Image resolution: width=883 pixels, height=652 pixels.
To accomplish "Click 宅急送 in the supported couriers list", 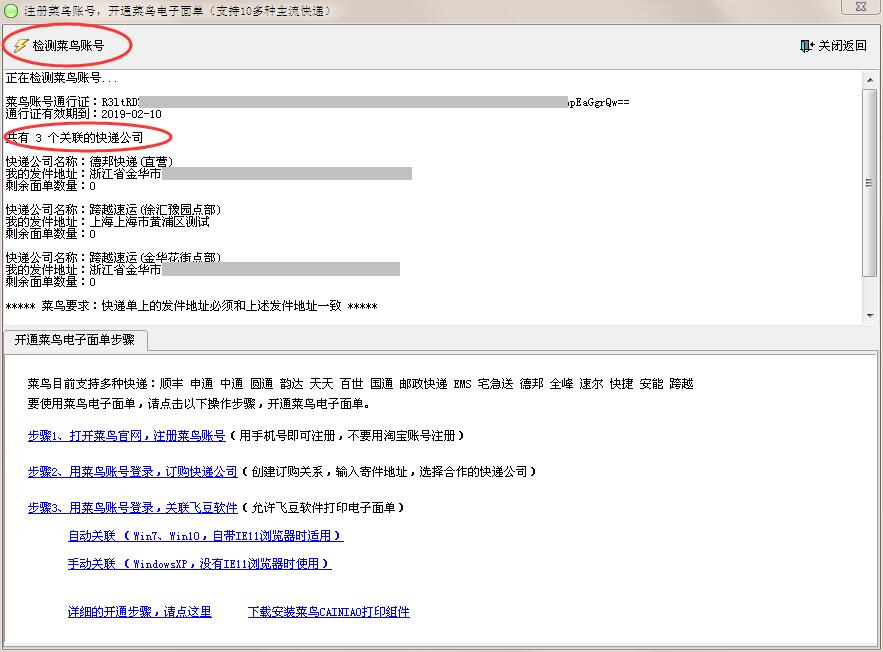I will point(496,384).
